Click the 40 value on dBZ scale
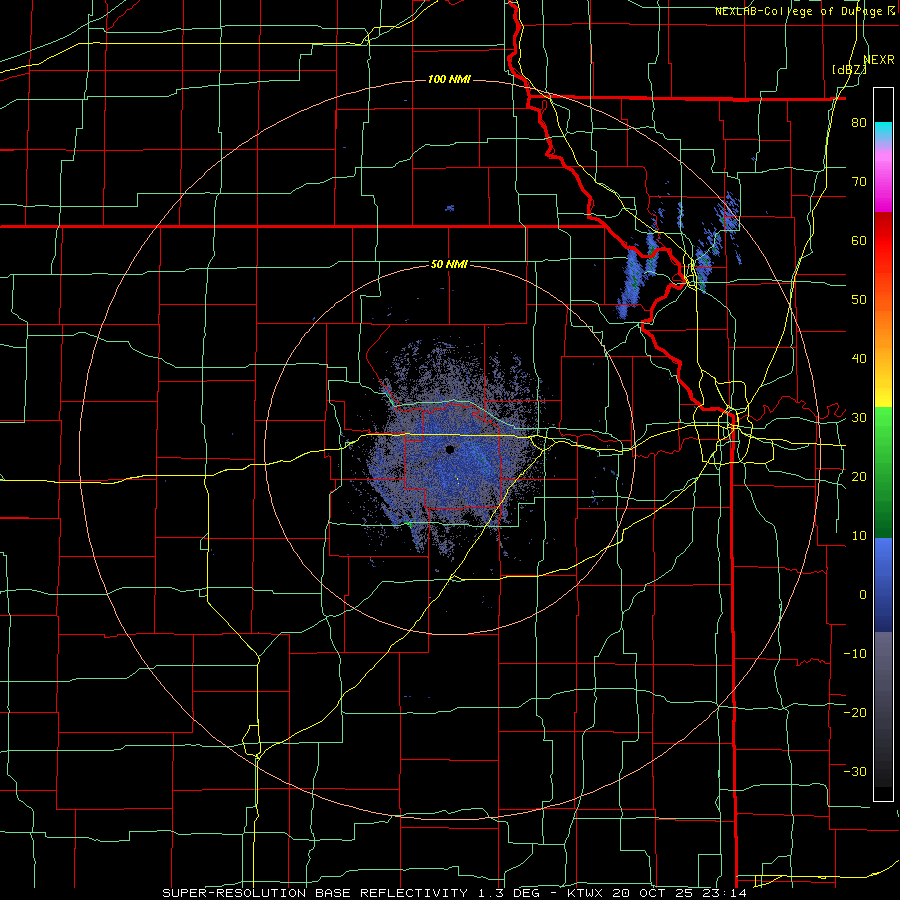The height and width of the screenshot is (900, 900). tap(859, 359)
